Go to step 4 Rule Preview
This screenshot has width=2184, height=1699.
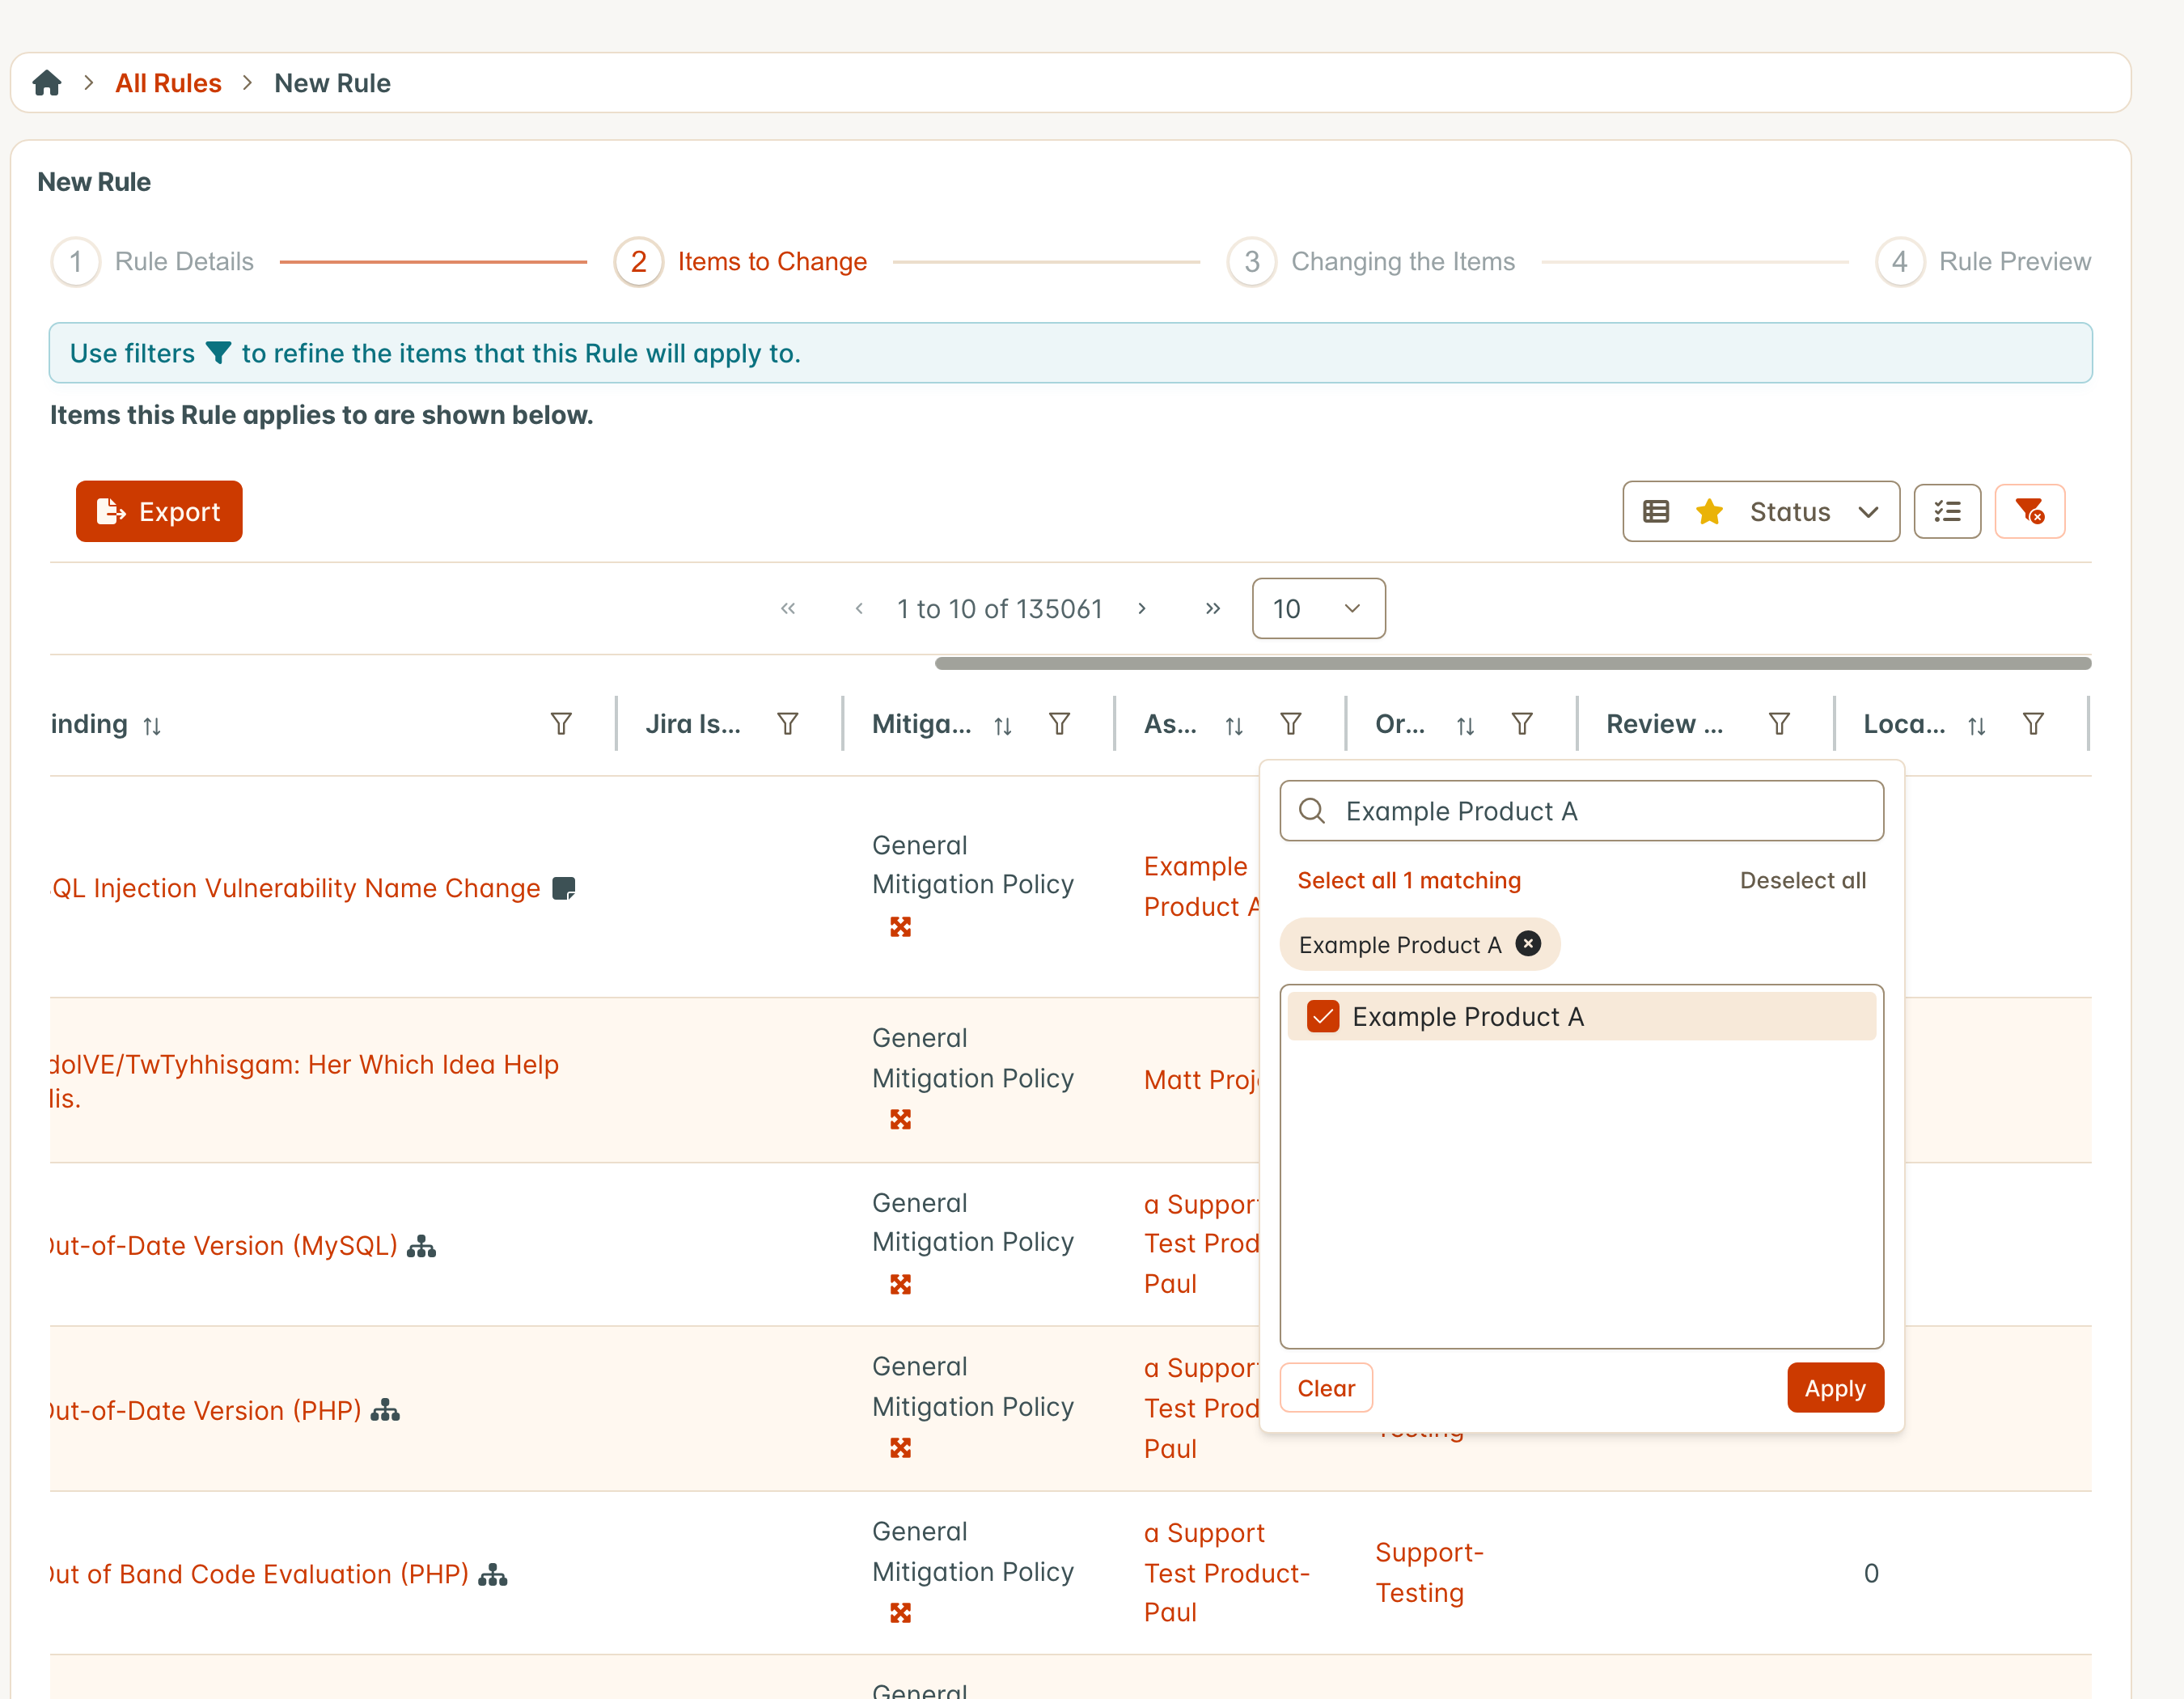[x=1983, y=262]
